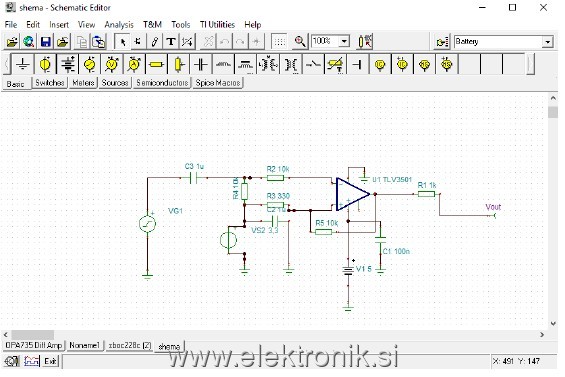Image resolution: width=565 pixels, height=377 pixels.
Task: Toggle the arrow selection mode tool
Action: coord(123,42)
